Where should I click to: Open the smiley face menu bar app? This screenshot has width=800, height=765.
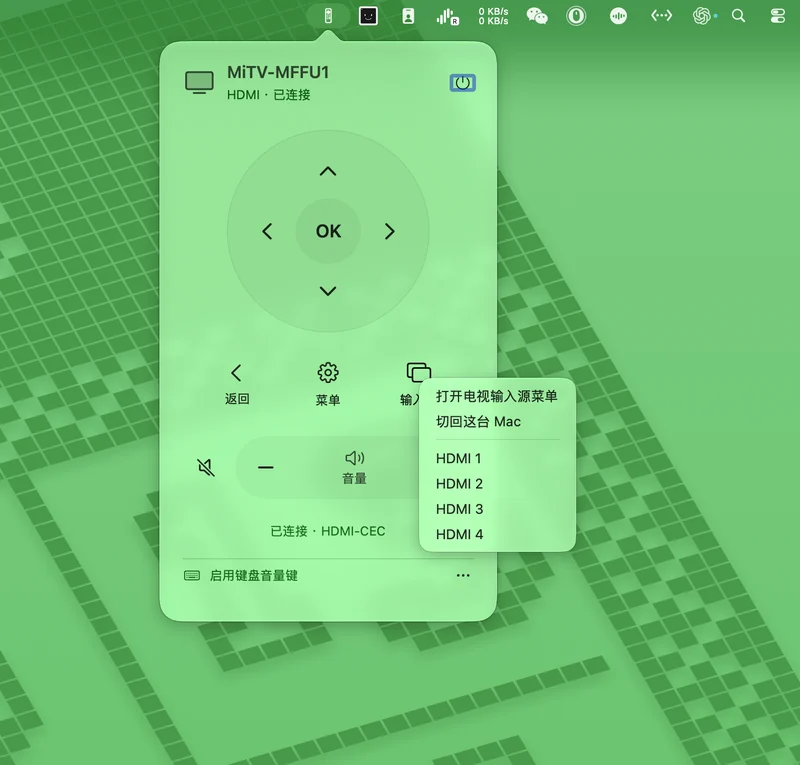(x=368, y=16)
